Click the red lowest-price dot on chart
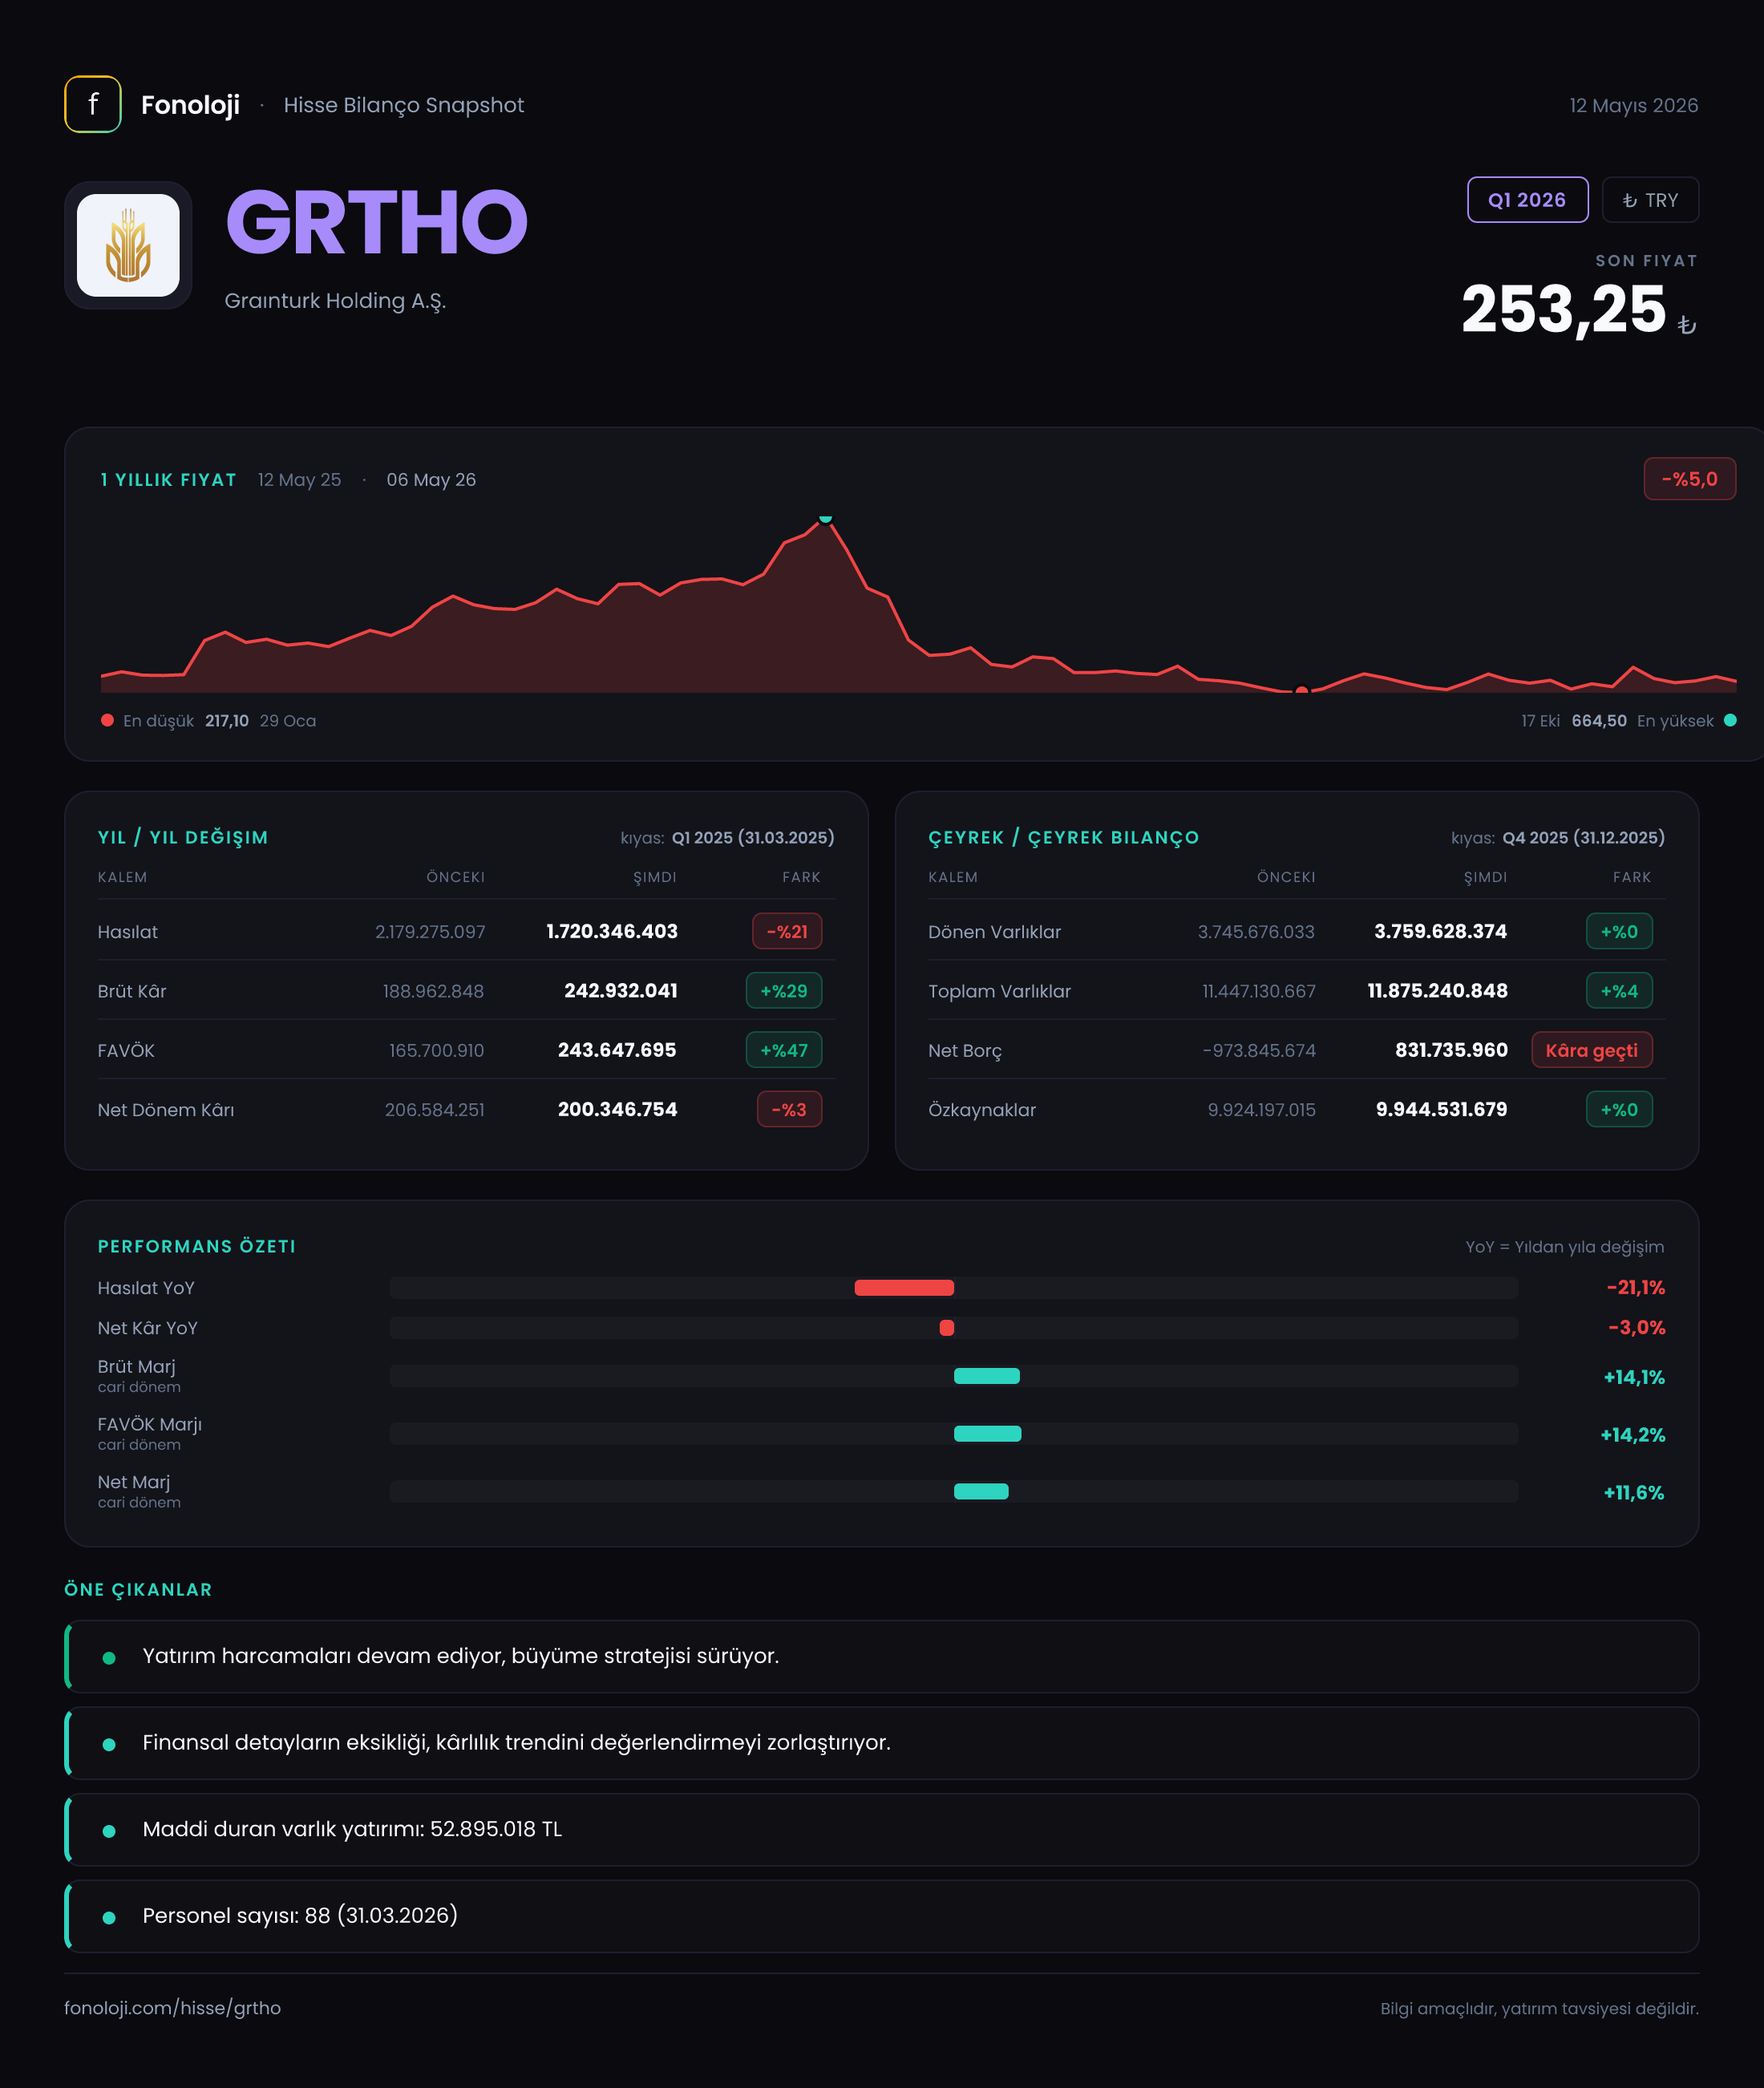 pyautogui.click(x=1301, y=690)
